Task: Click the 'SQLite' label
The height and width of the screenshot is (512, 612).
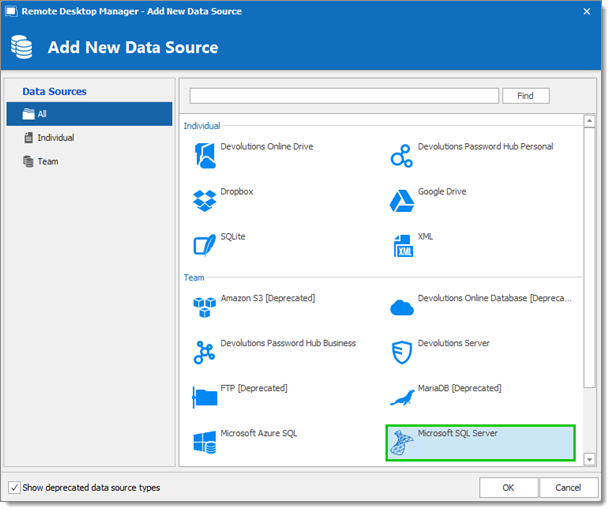Action: [x=233, y=237]
